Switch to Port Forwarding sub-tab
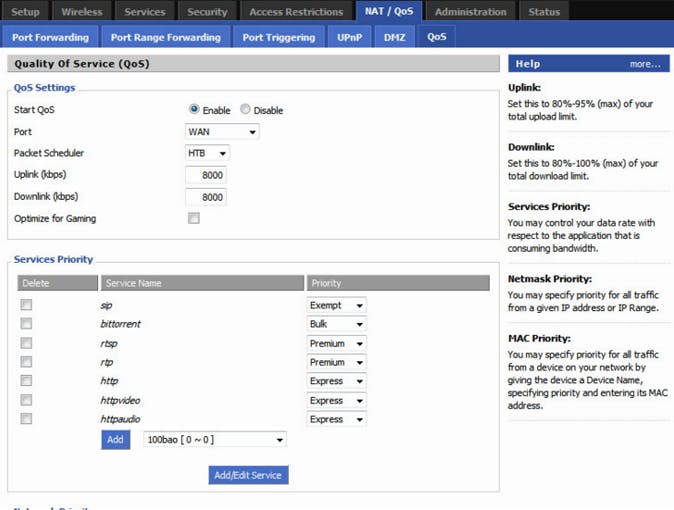The image size is (674, 510). [x=50, y=37]
